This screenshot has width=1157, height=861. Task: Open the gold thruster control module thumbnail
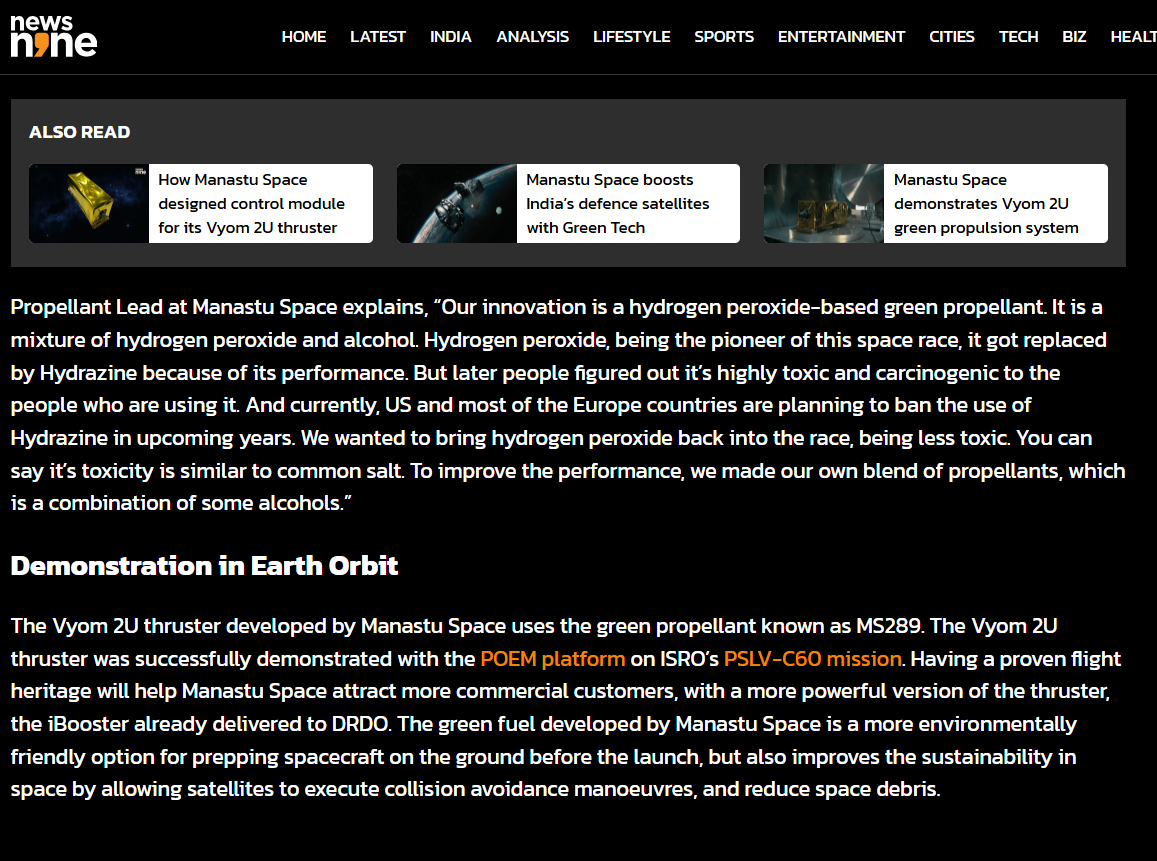tap(89, 204)
